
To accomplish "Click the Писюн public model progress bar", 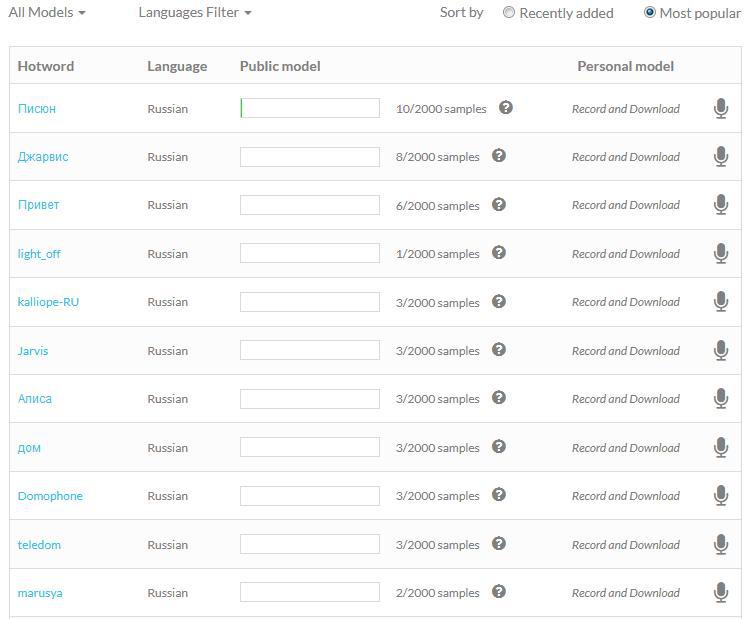I will point(310,108).
